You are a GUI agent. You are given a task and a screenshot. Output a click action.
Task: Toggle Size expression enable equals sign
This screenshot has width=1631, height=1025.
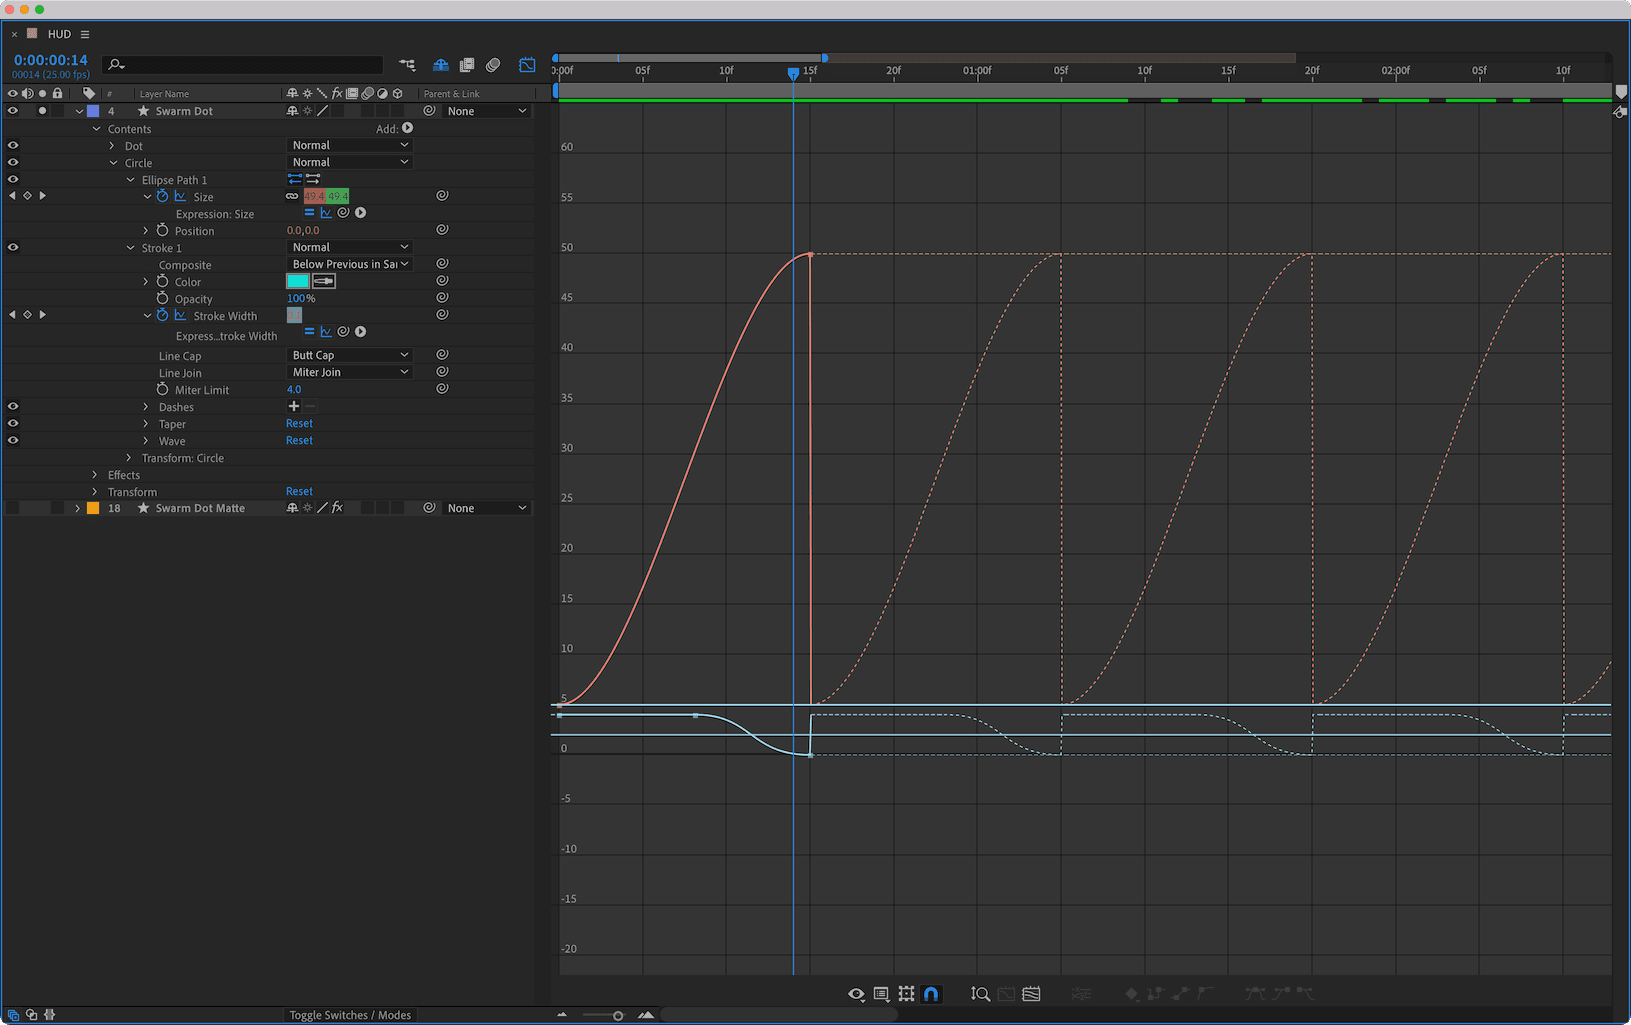pyautogui.click(x=309, y=213)
